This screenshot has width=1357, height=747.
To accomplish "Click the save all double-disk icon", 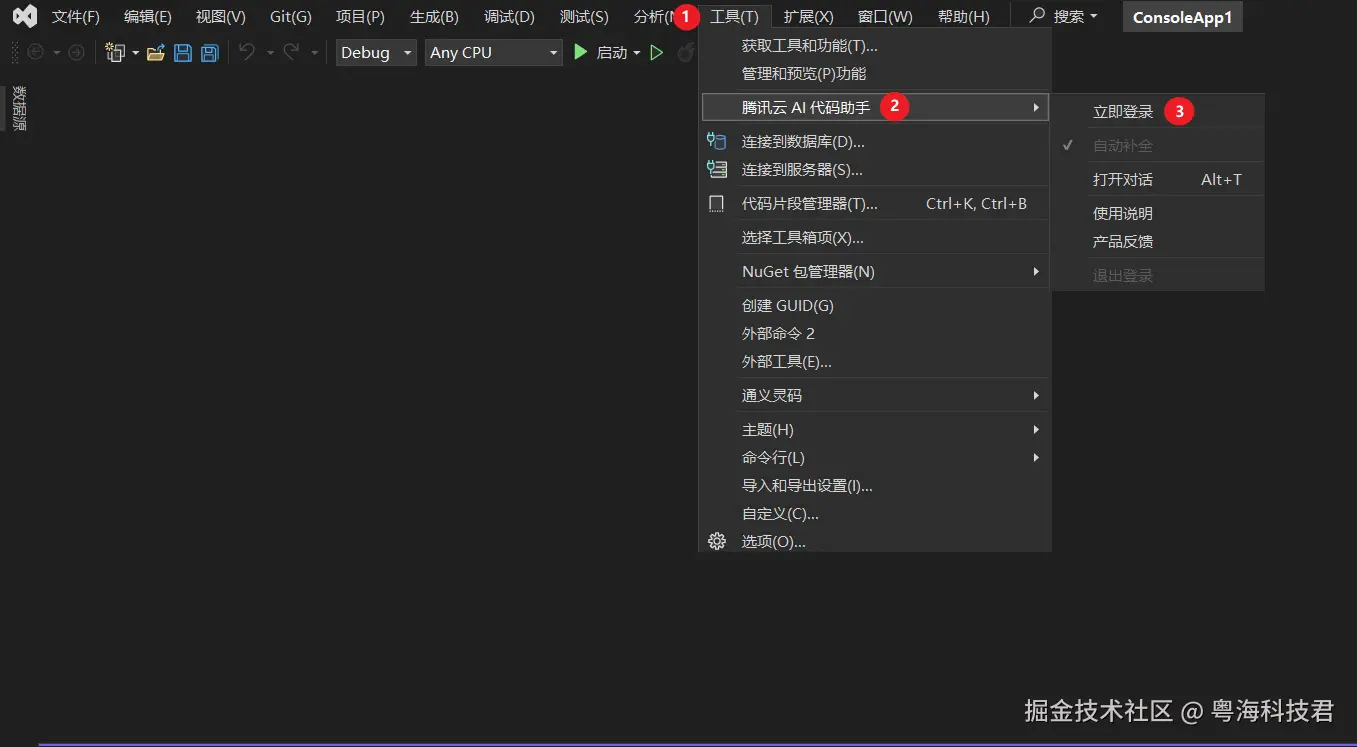I will coord(209,52).
